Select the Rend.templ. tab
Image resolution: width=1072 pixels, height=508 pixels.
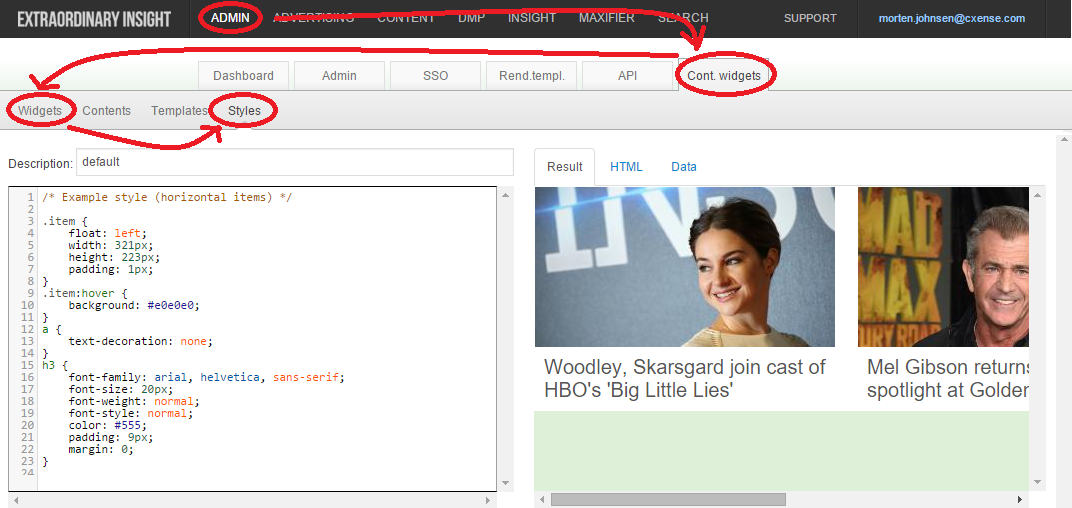pyautogui.click(x=532, y=75)
